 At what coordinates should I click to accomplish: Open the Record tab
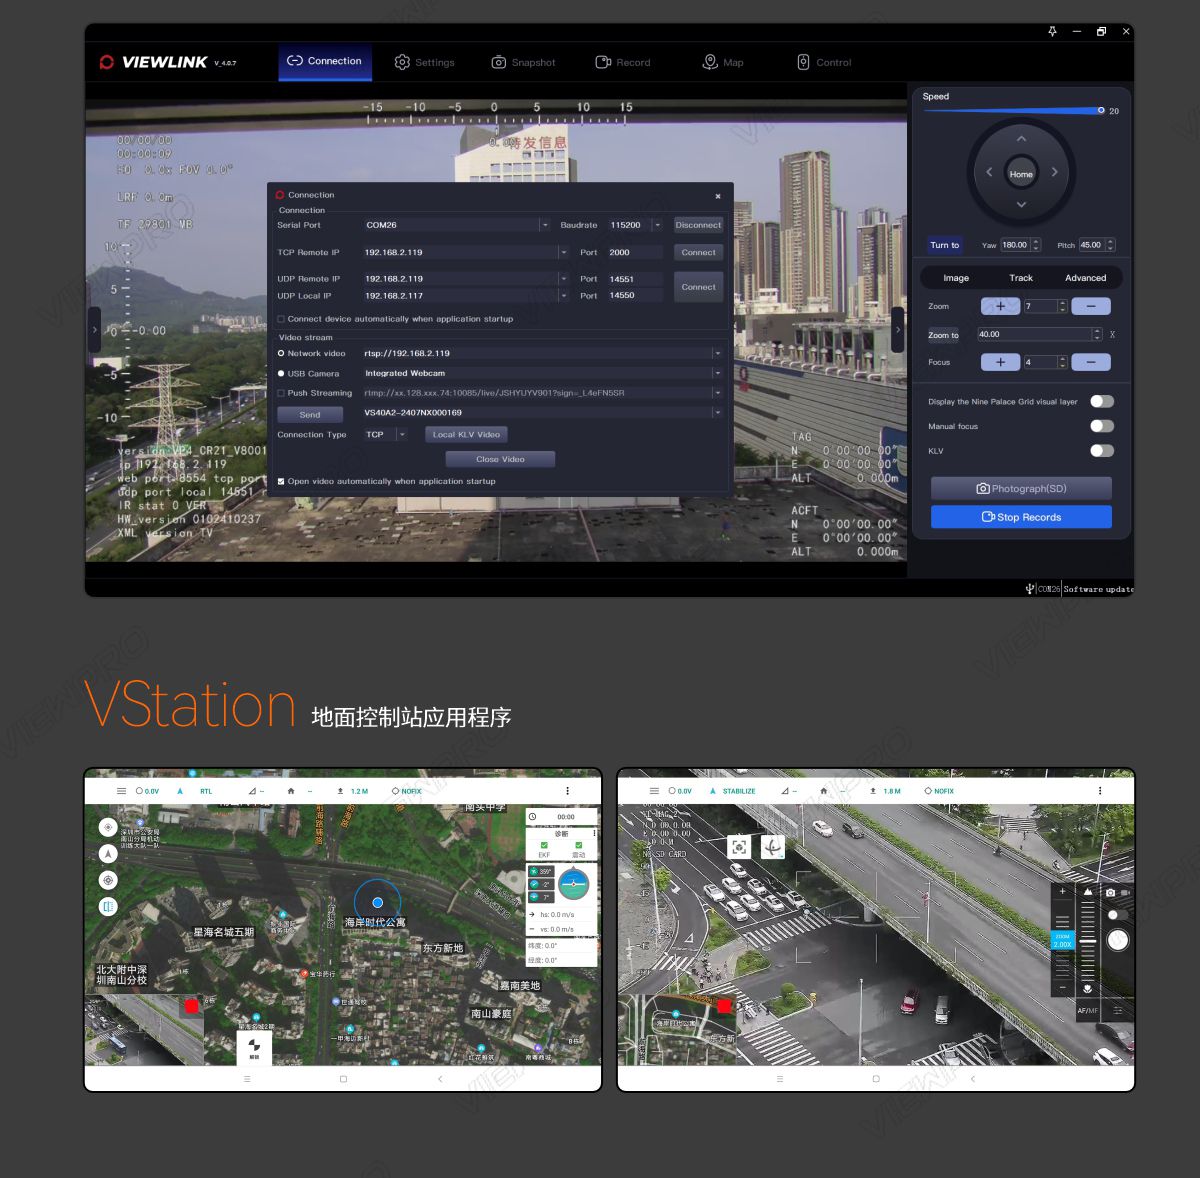[x=623, y=62]
